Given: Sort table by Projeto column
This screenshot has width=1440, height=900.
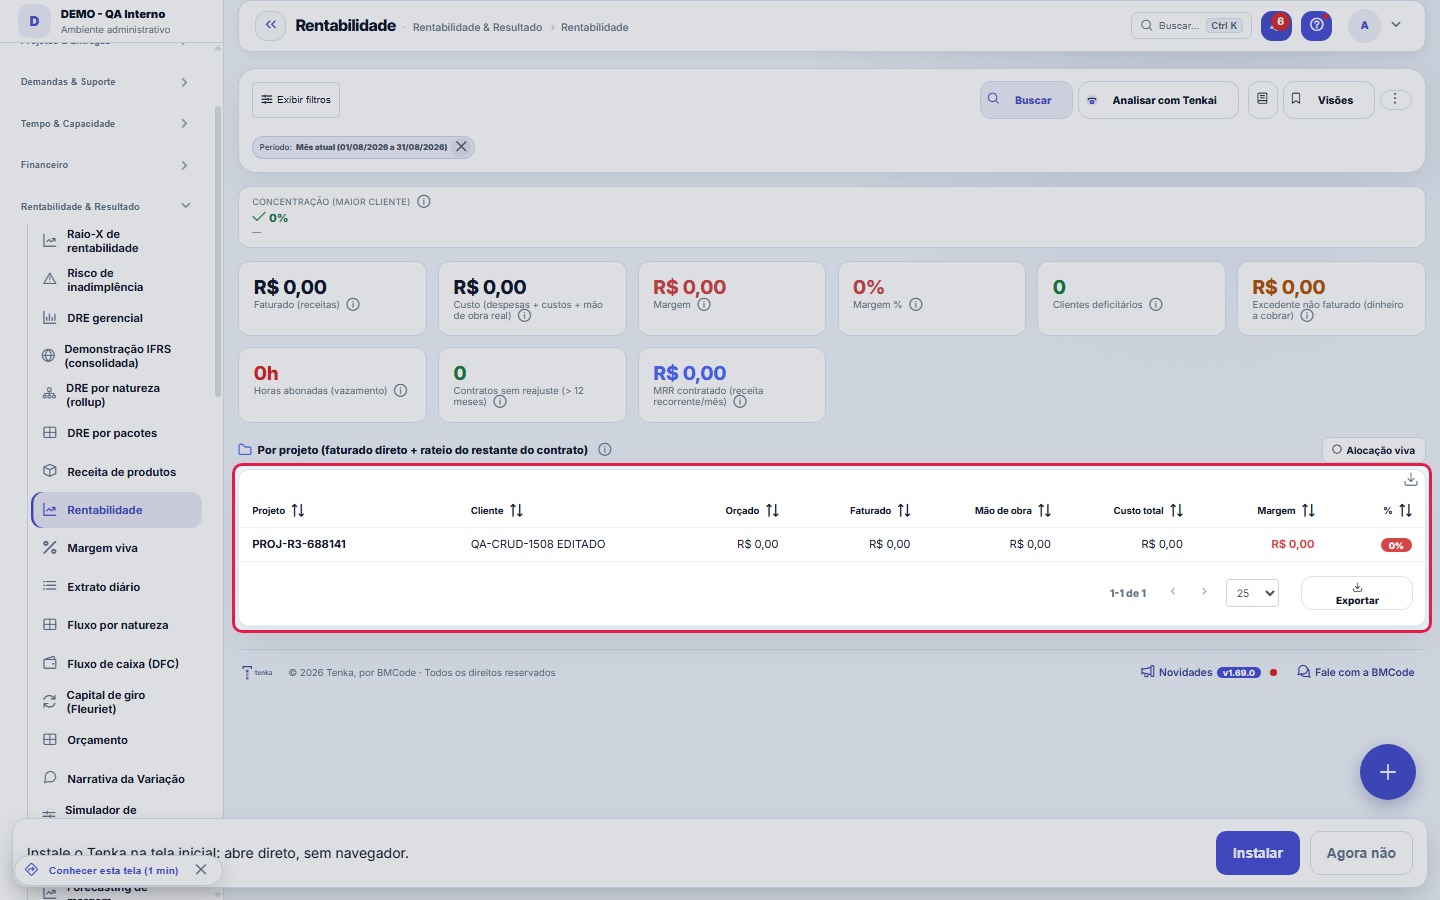Looking at the screenshot, I should pyautogui.click(x=278, y=511).
